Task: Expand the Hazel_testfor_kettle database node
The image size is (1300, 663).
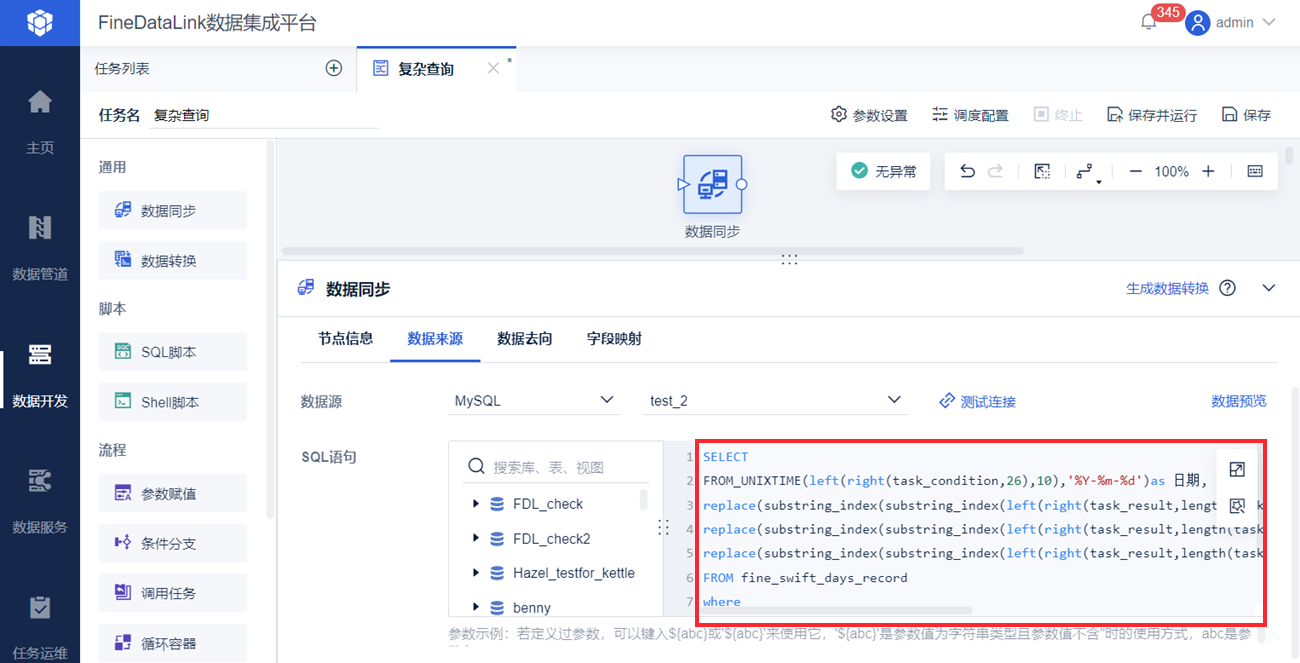Action: tap(475, 573)
